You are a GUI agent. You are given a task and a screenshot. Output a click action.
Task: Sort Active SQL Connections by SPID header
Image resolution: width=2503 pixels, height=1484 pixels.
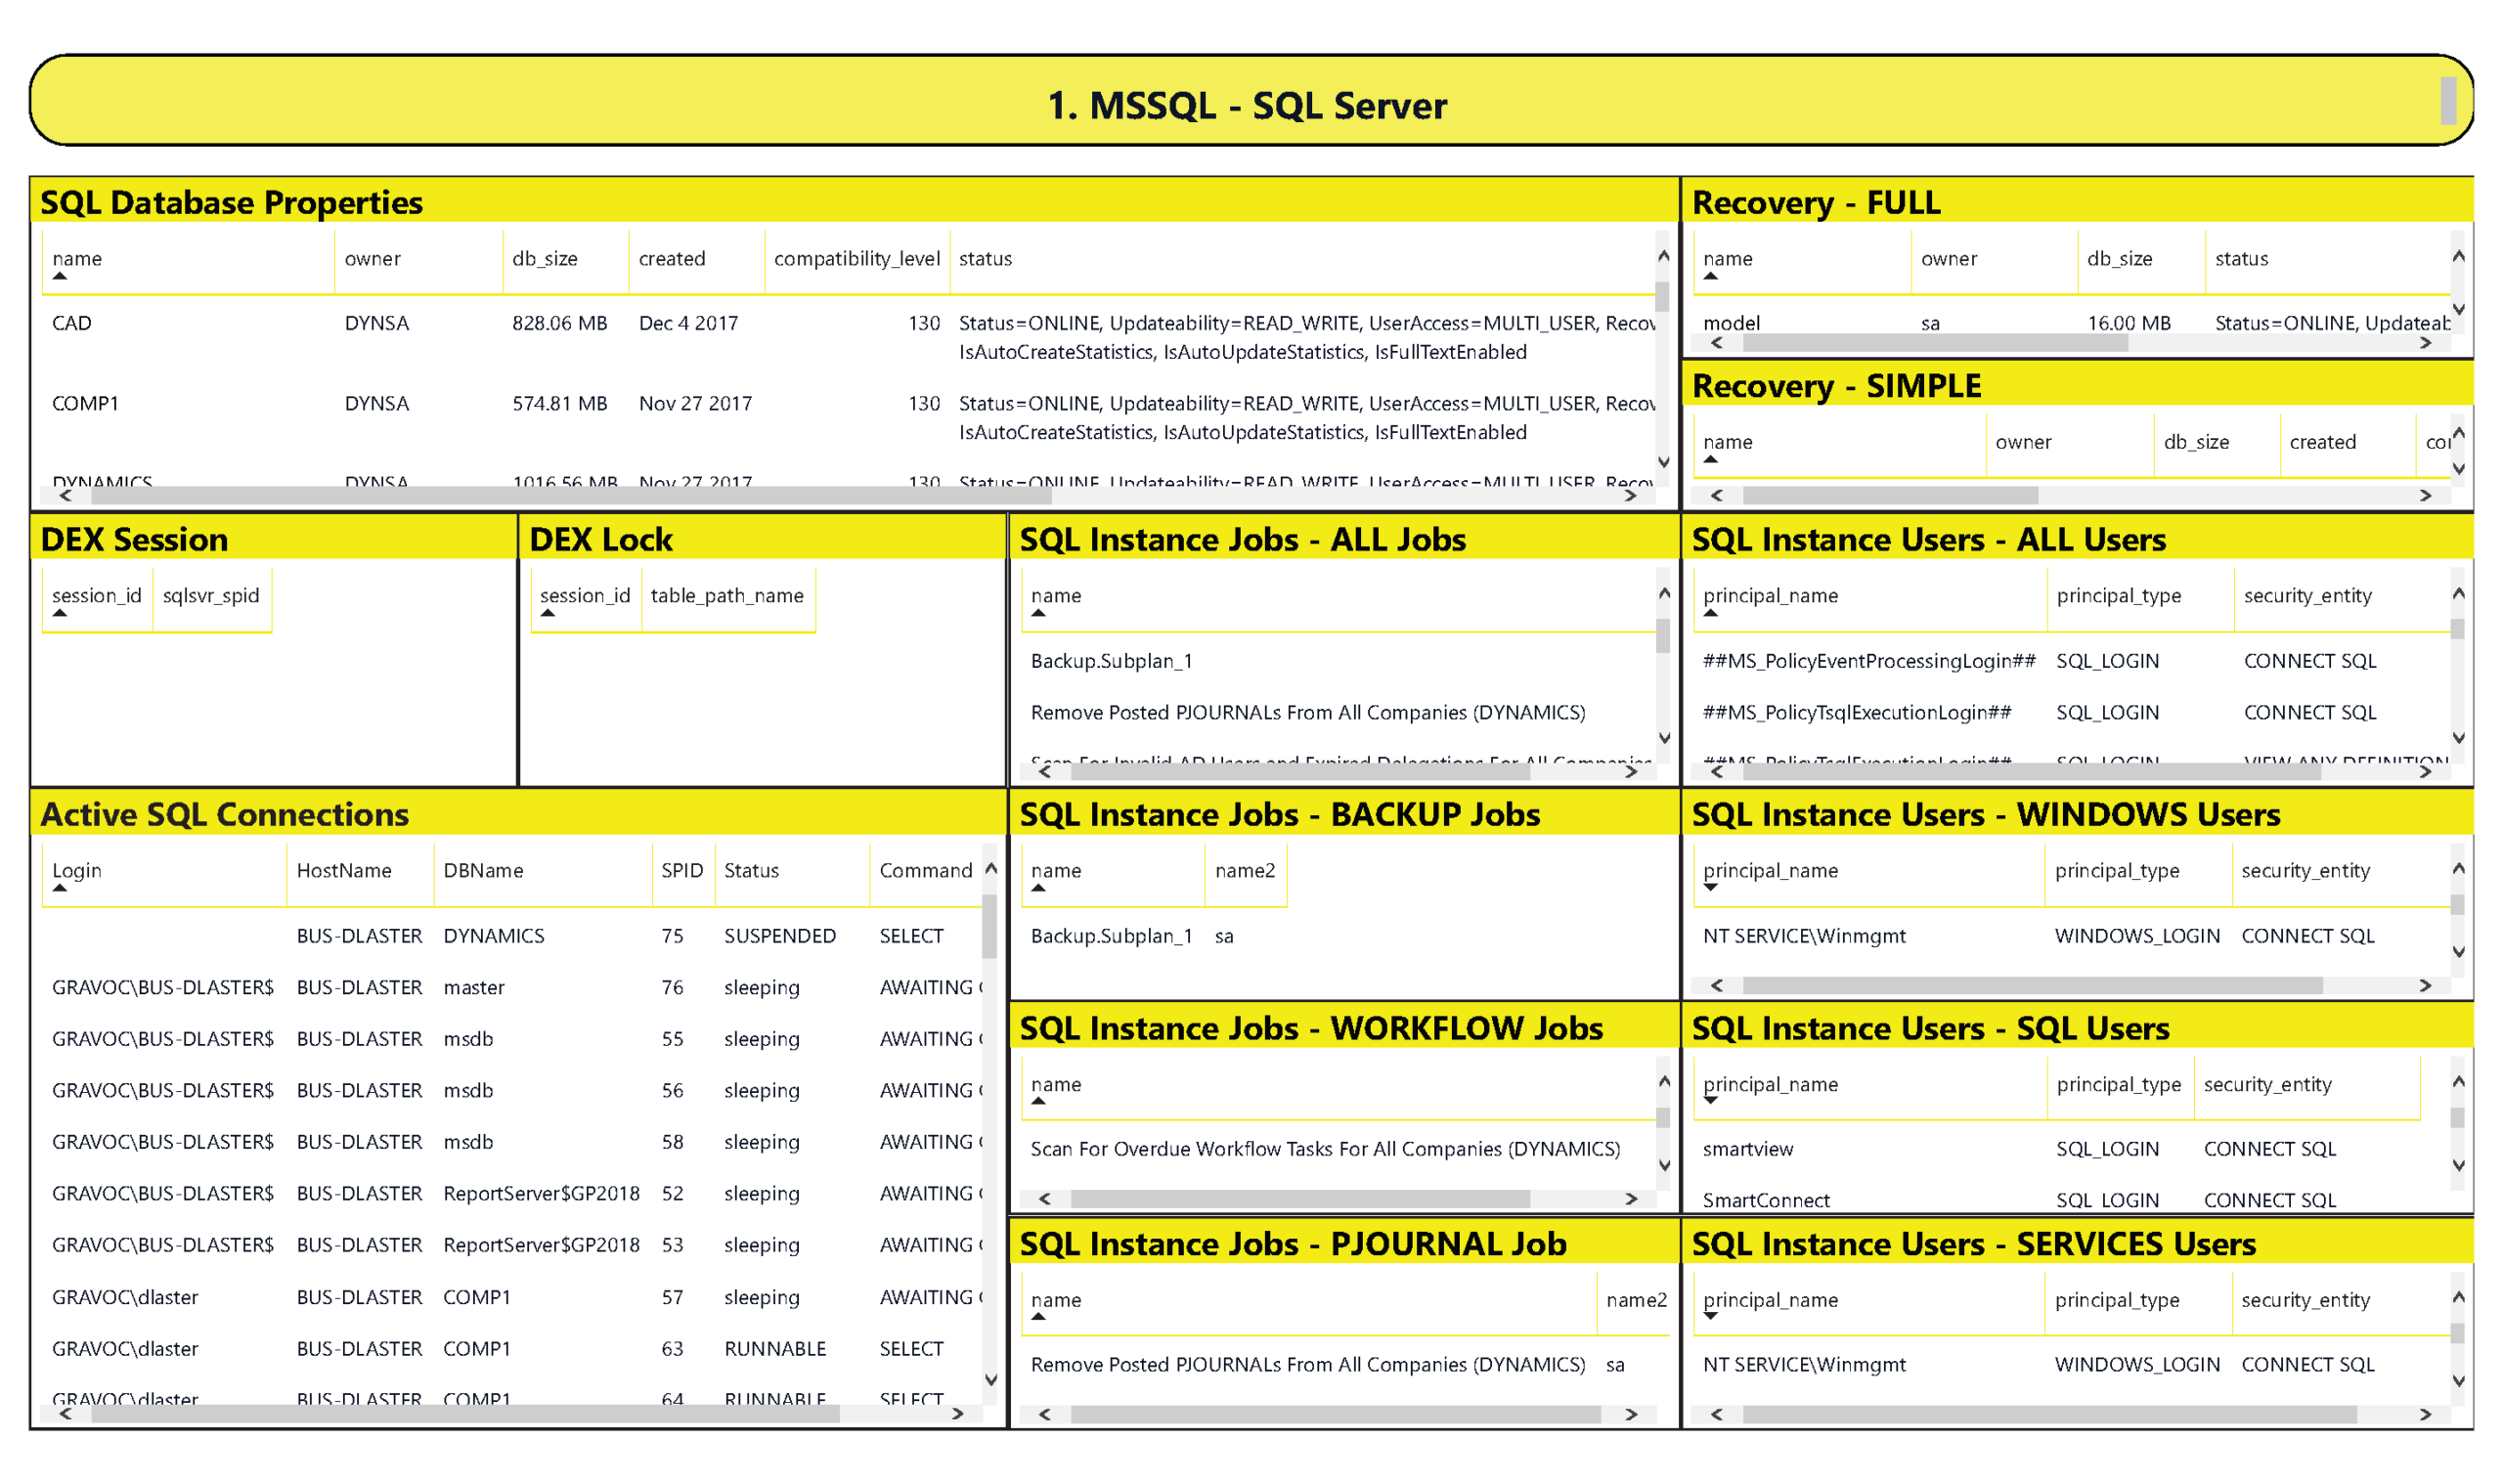(x=682, y=871)
